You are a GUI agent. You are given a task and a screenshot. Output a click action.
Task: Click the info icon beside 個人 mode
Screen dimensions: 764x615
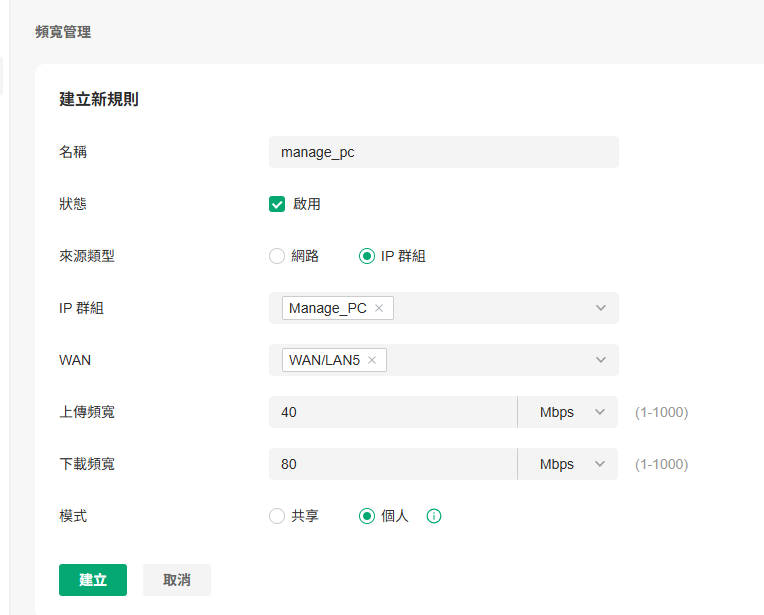point(434,516)
